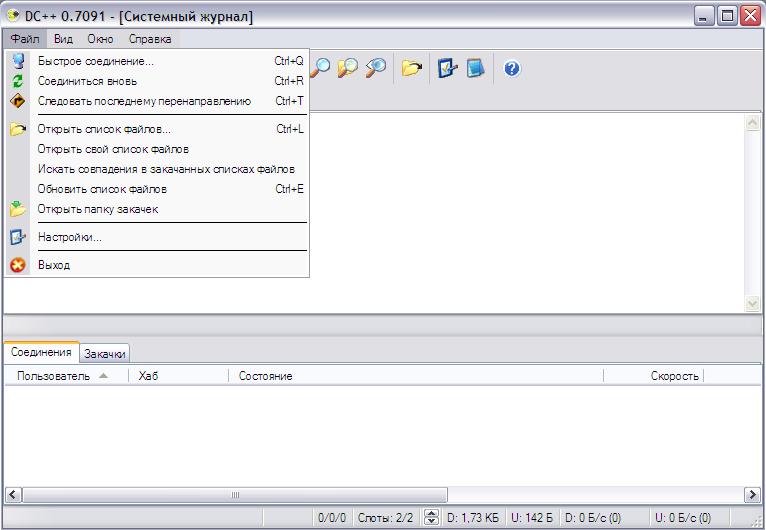Choose Открыть папку закачек
This screenshot has width=766, height=530.
(x=97, y=209)
